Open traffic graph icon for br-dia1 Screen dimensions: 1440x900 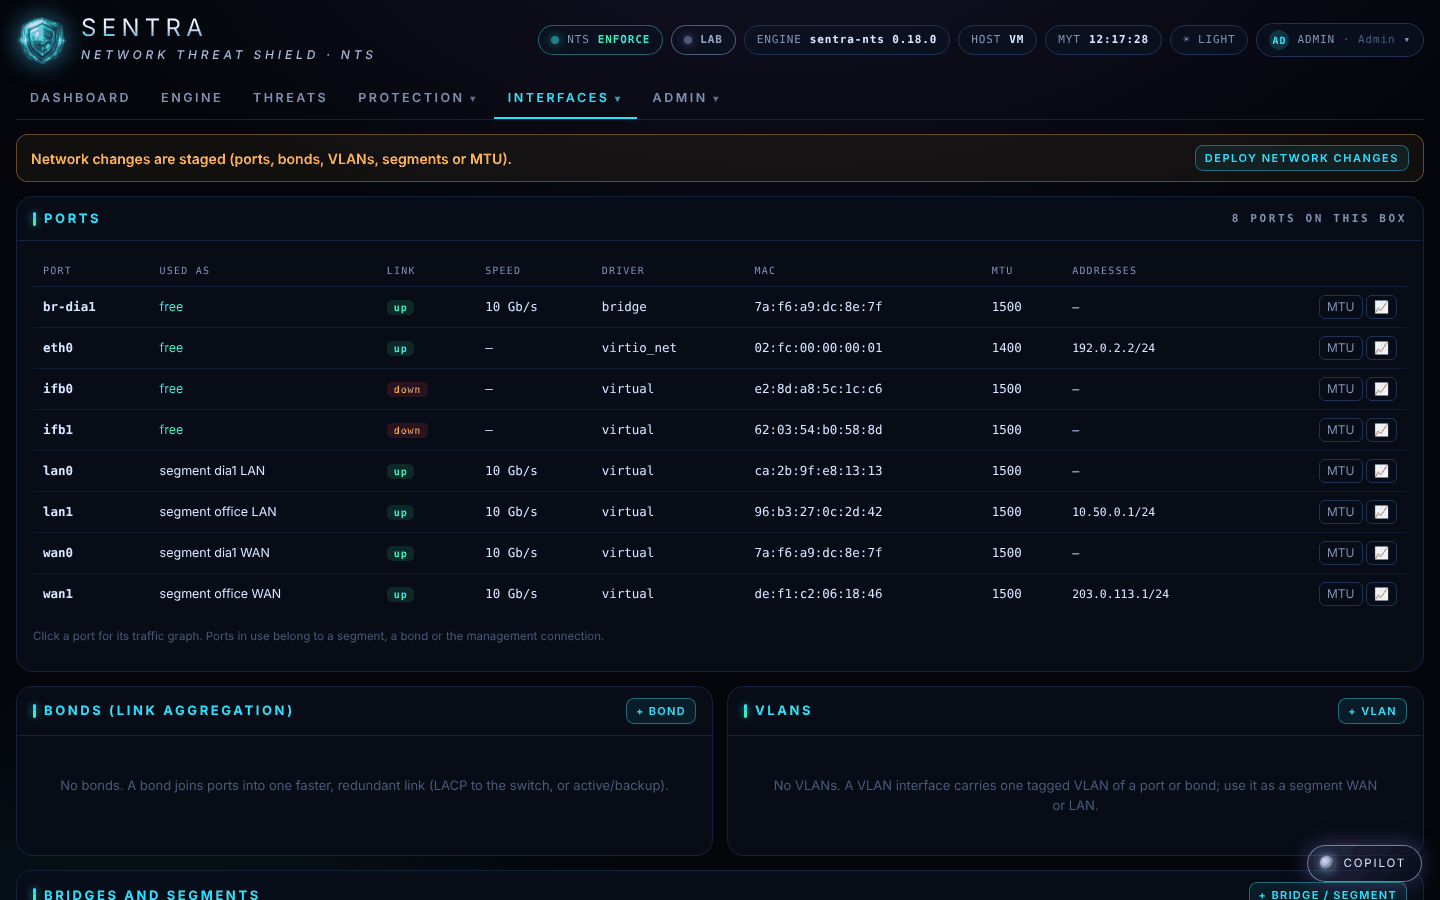(1381, 307)
